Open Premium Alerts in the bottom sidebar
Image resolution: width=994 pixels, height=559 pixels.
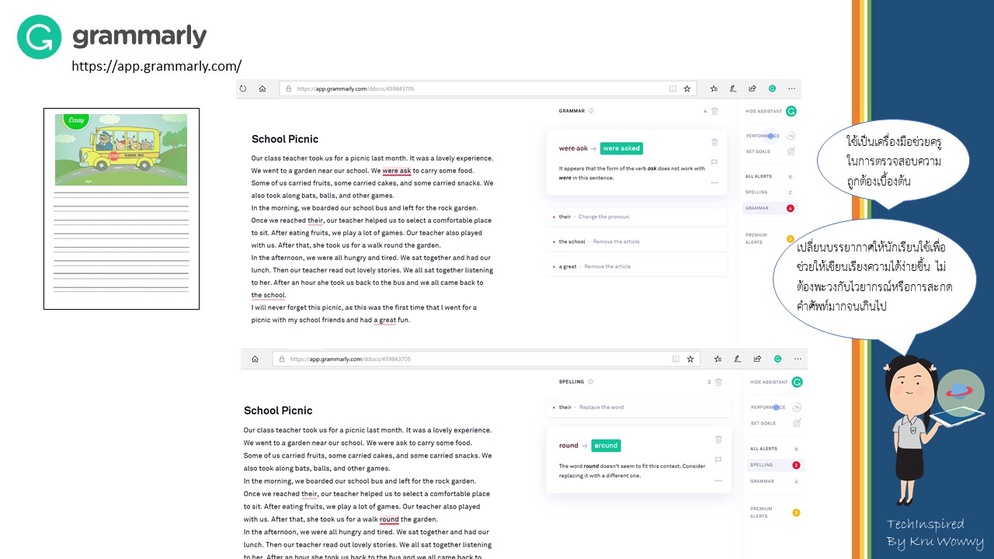775,512
